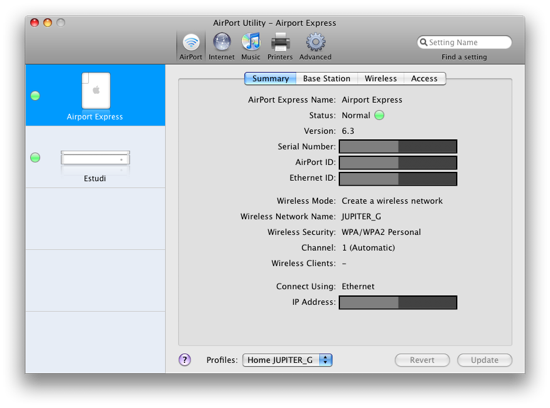Switch to the Wireless tab

(381, 79)
